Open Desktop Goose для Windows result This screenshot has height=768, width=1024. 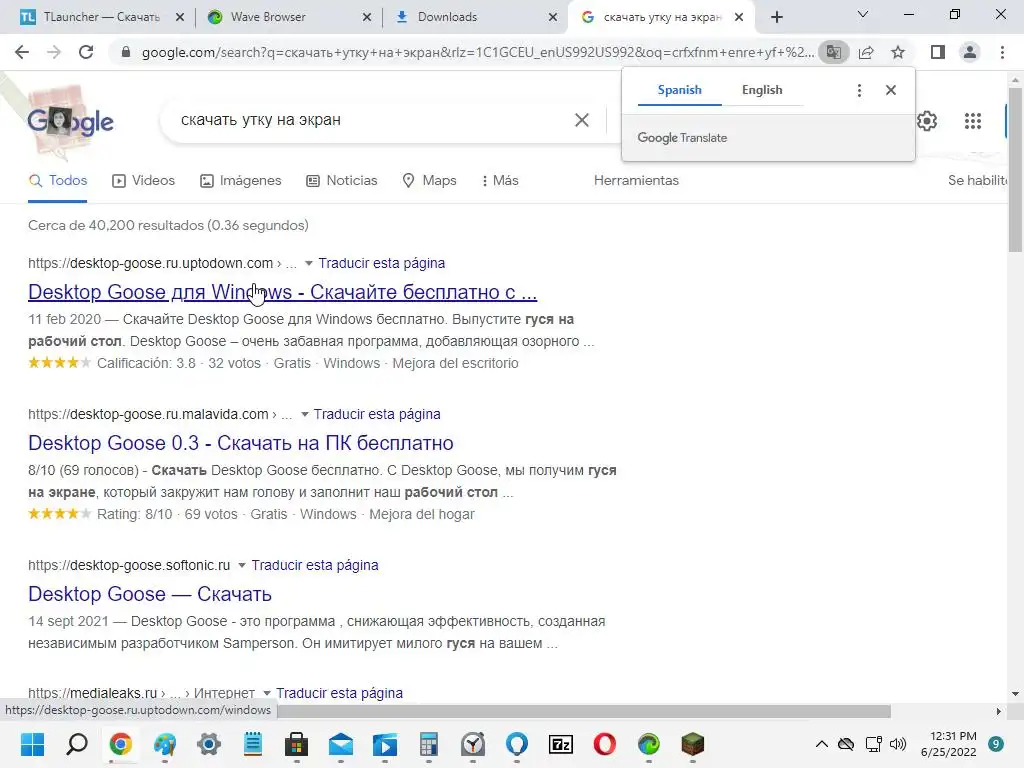pos(282,292)
